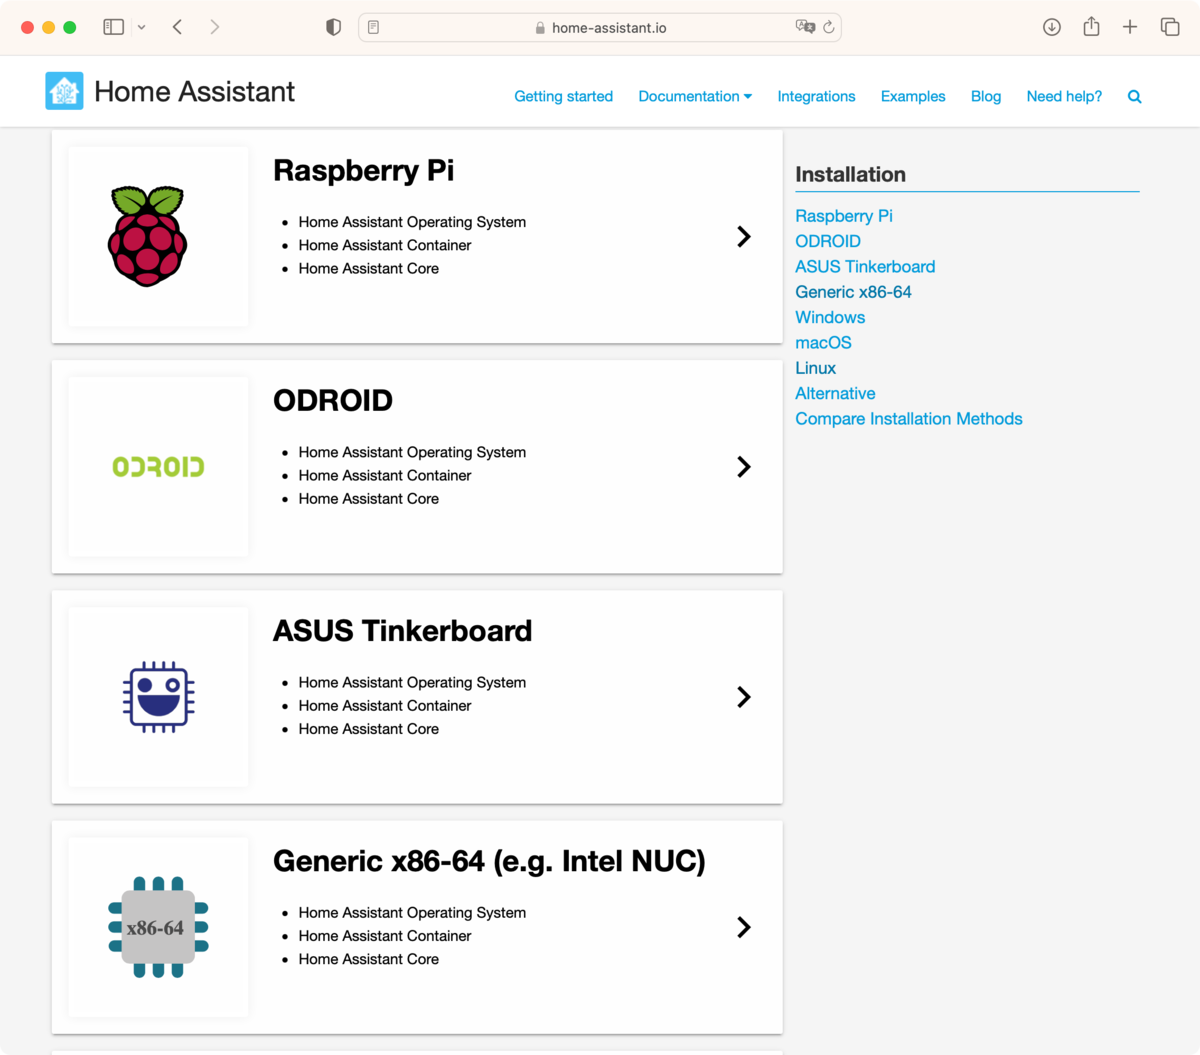Viewport: 1200px width, 1055px height.
Task: Open the sidebar dropdown arrow in Safari
Action: 142,27
